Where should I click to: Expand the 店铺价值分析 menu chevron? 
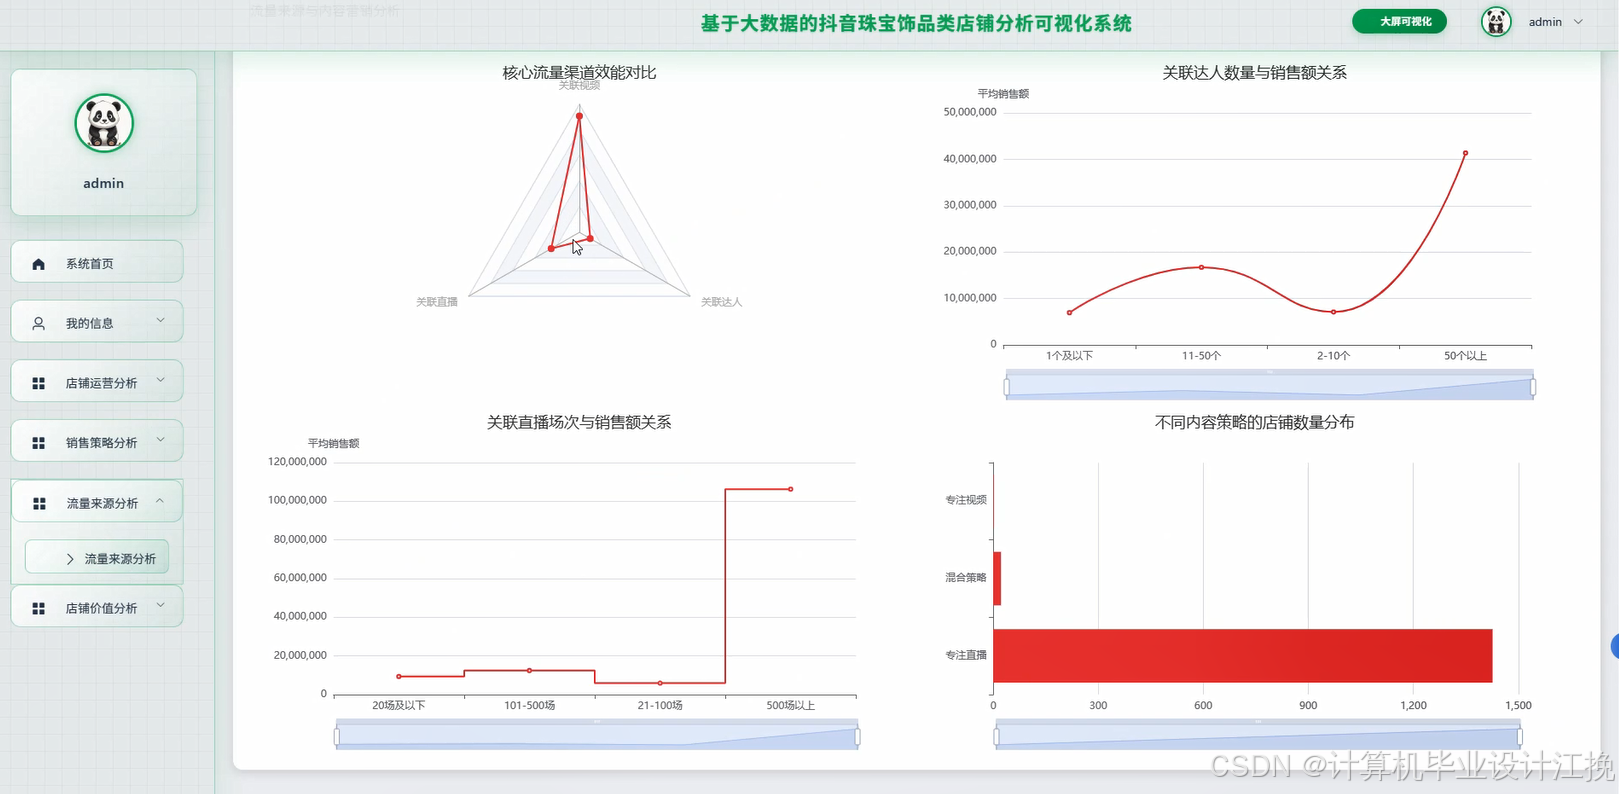160,605
